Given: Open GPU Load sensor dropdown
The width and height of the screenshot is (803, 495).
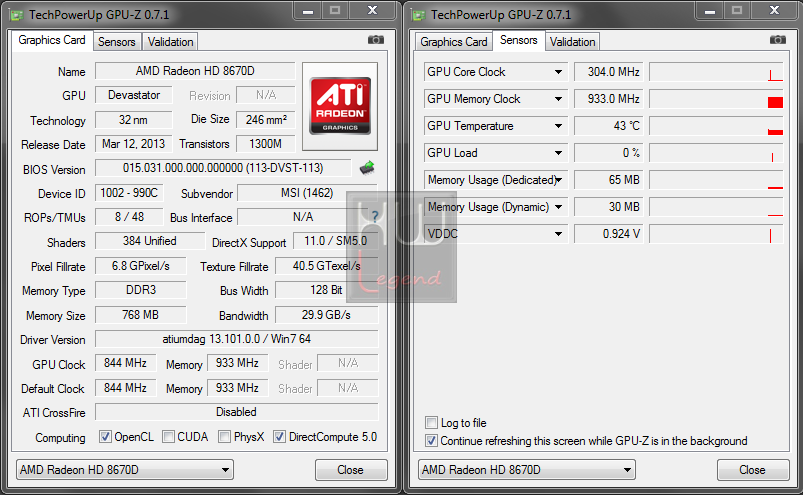Looking at the screenshot, I should pyautogui.click(x=558, y=153).
